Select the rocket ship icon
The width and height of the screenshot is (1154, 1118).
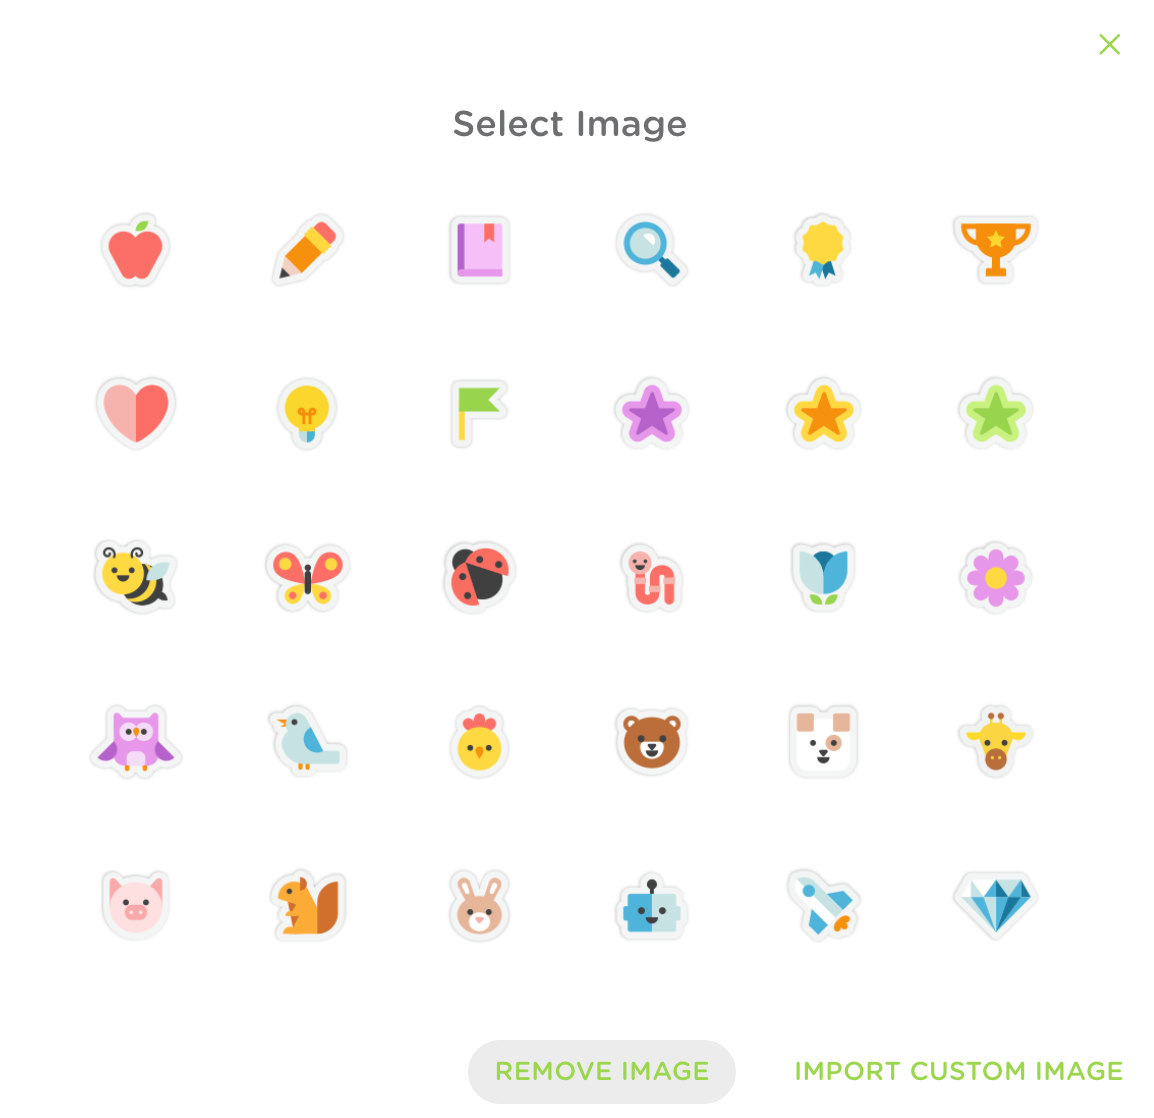click(824, 905)
